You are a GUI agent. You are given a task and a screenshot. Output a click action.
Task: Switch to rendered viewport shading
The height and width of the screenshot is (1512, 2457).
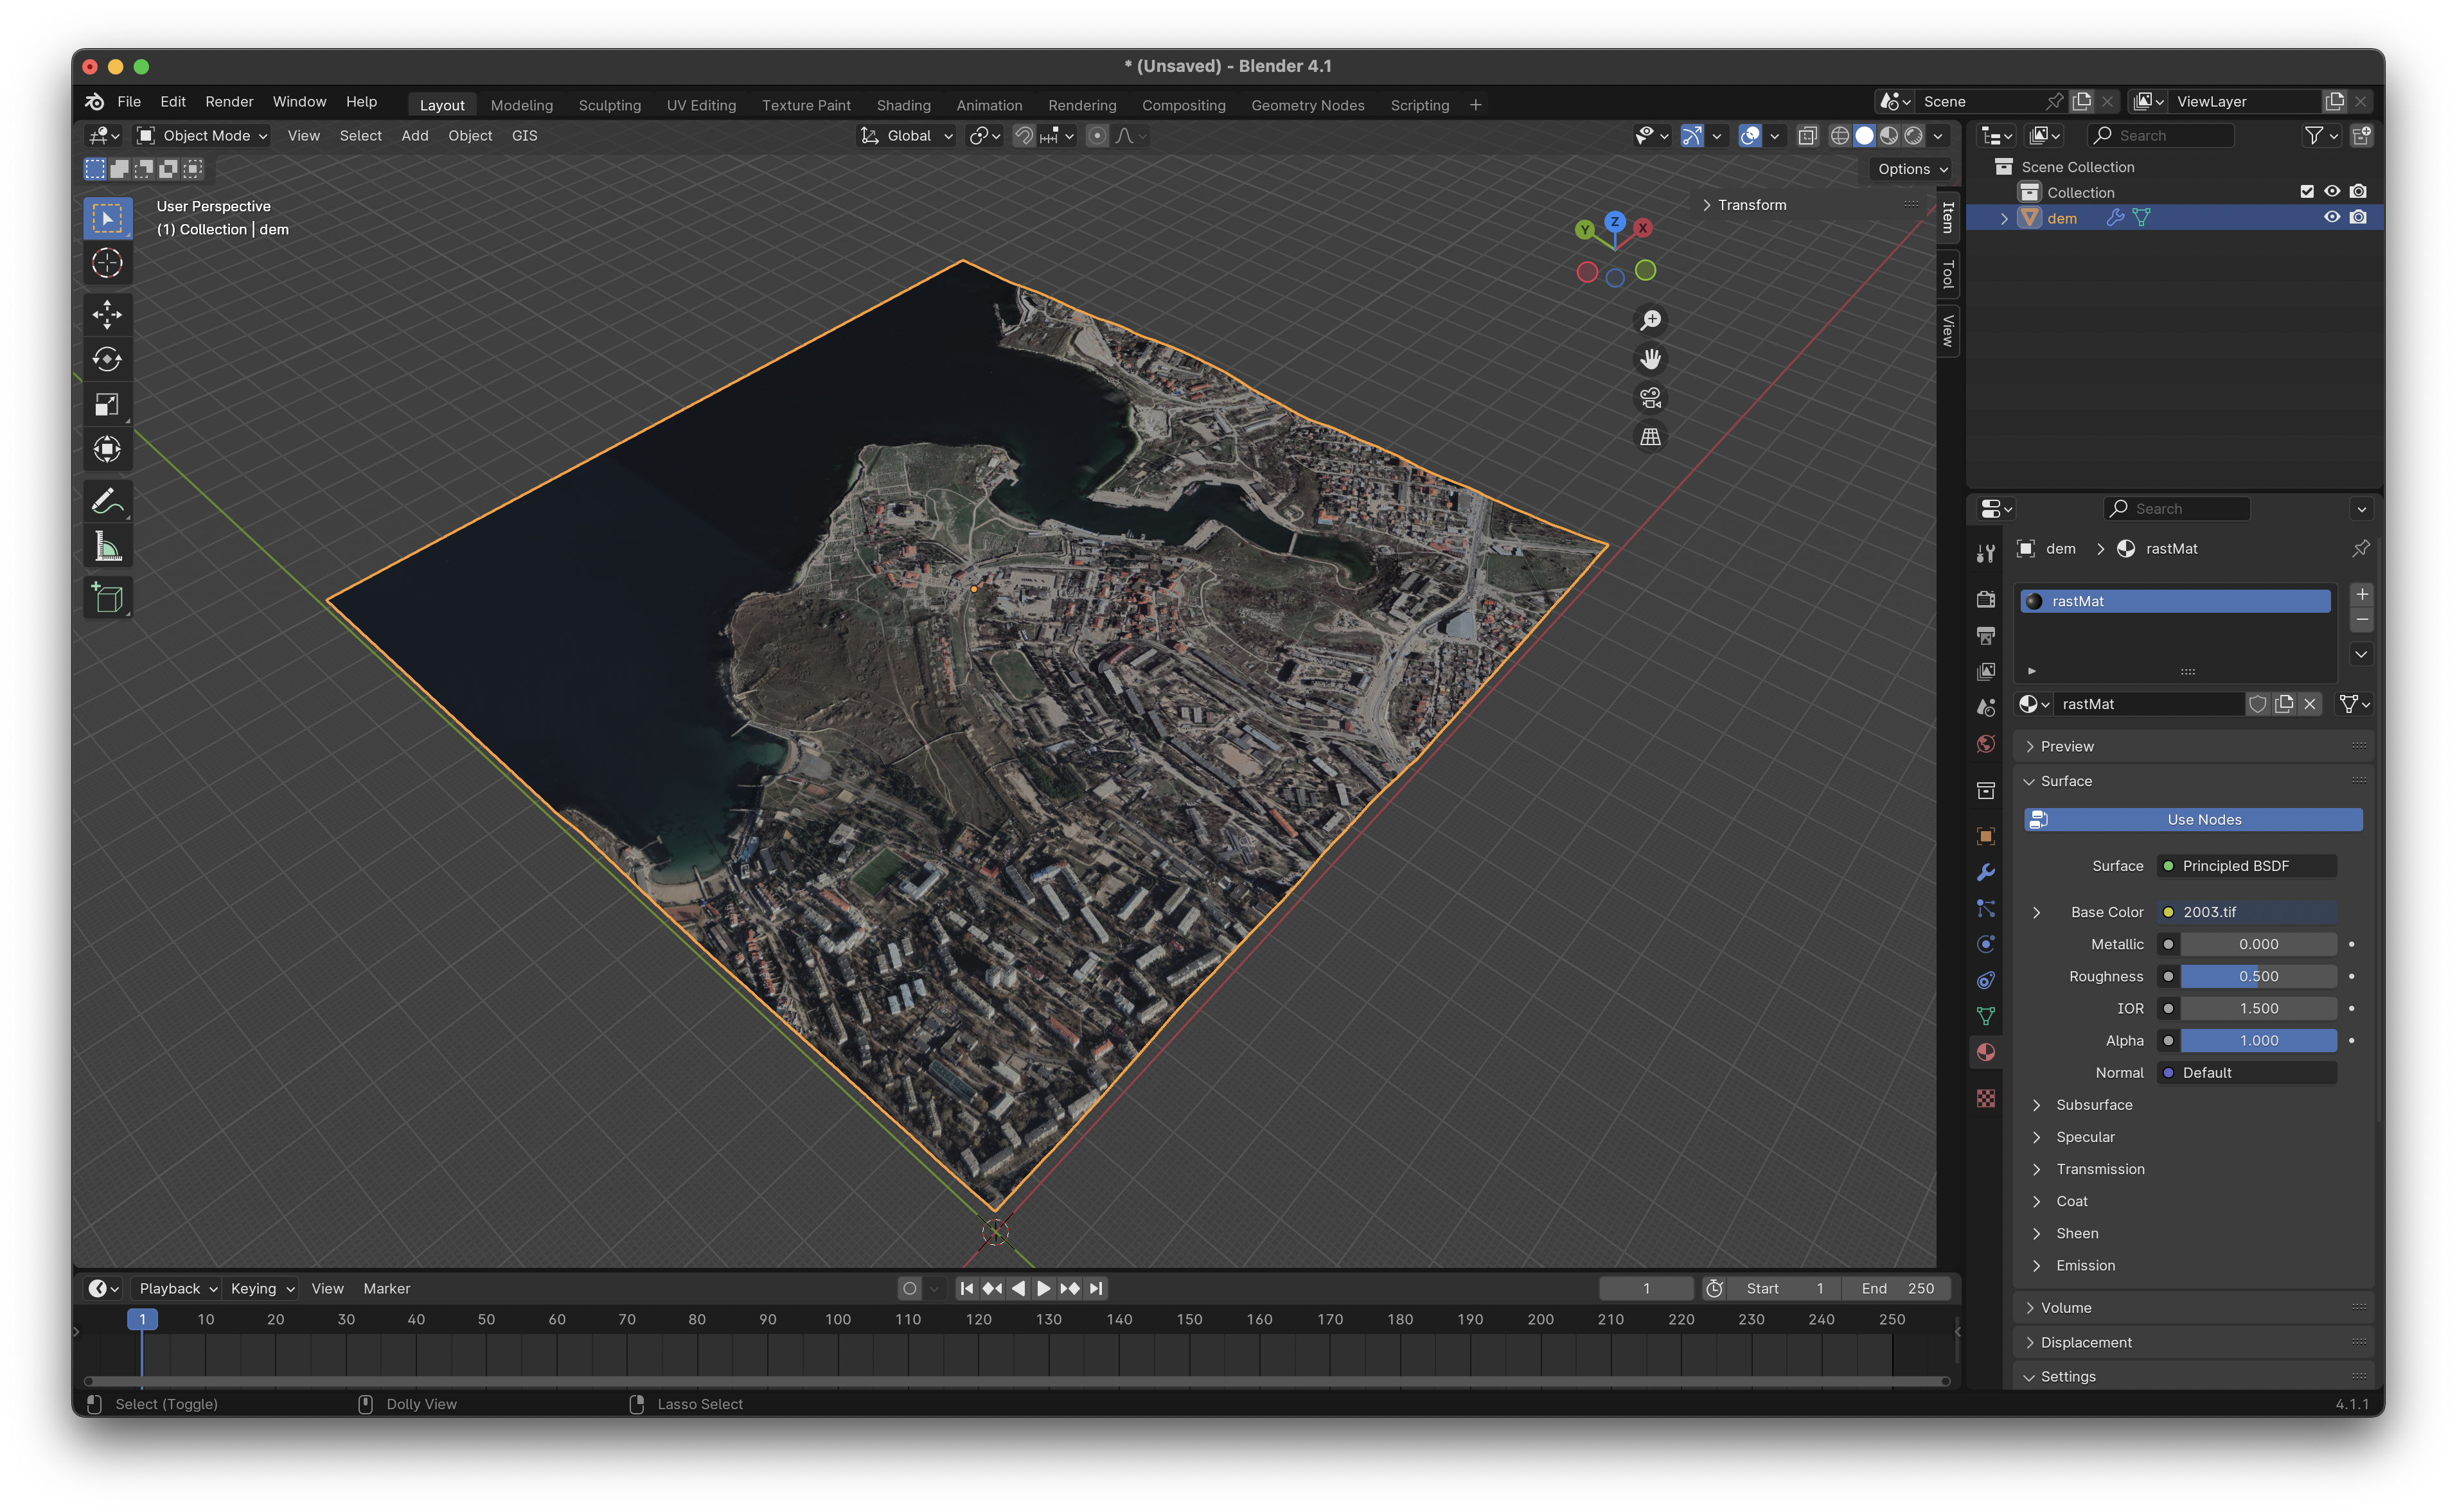(x=1913, y=136)
